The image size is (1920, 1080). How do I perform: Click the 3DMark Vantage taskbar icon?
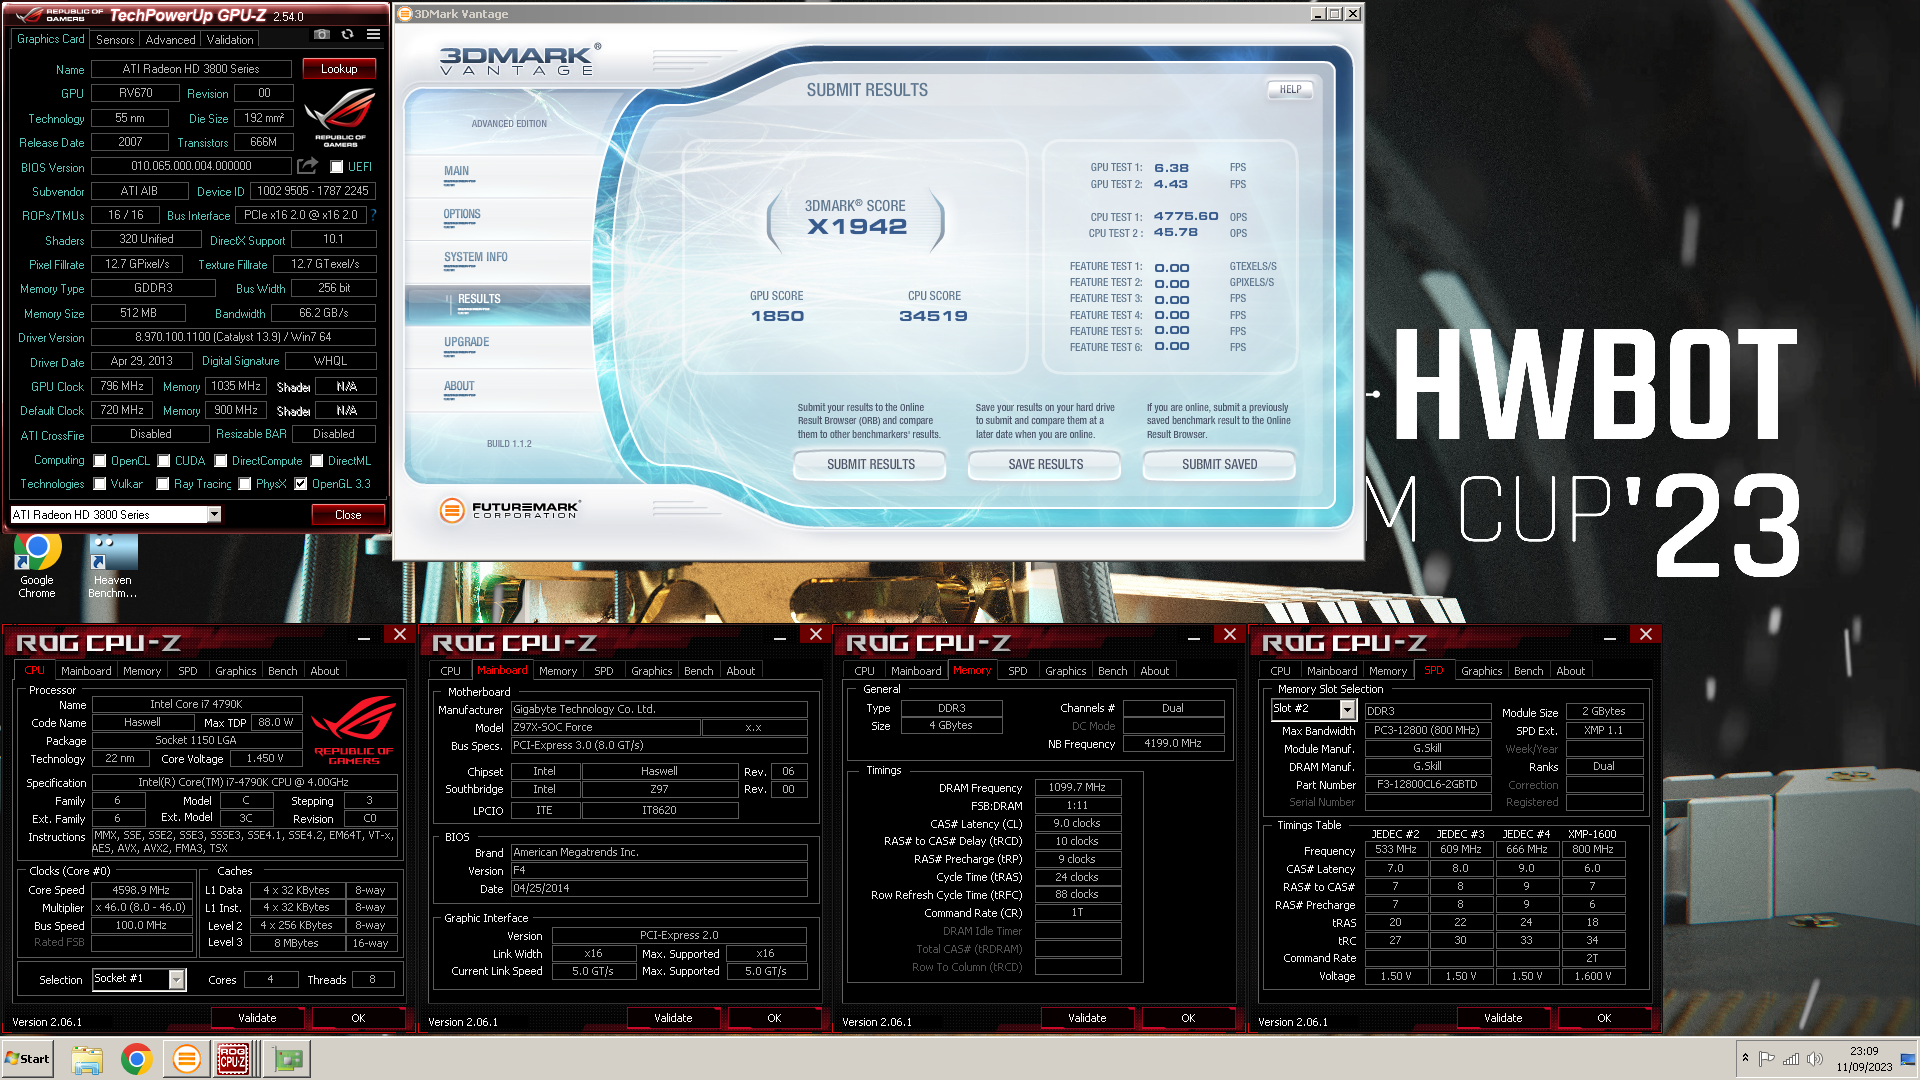pyautogui.click(x=186, y=1059)
